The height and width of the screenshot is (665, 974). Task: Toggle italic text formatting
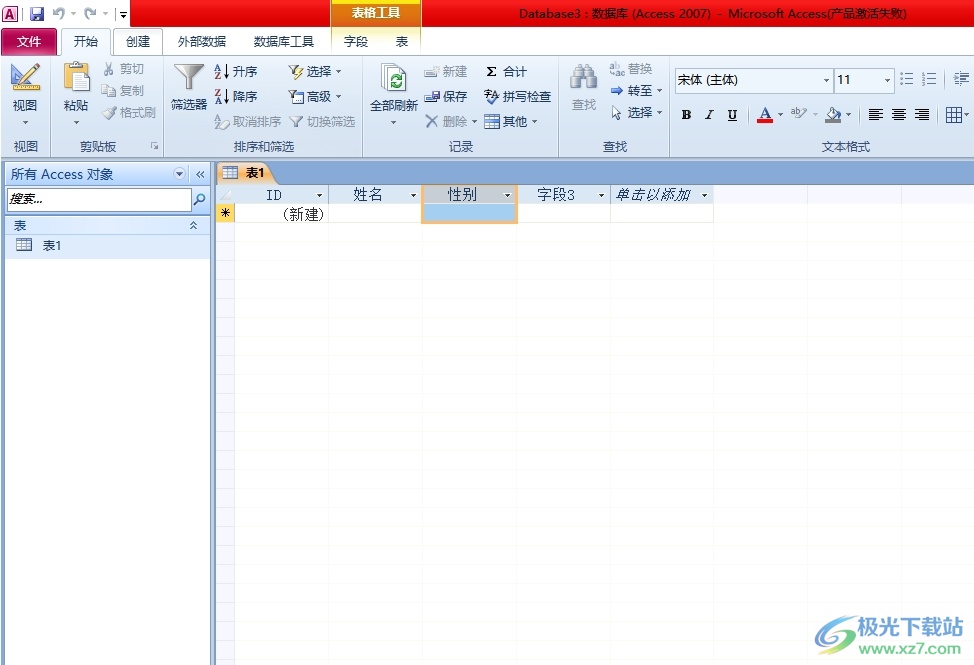tap(709, 115)
